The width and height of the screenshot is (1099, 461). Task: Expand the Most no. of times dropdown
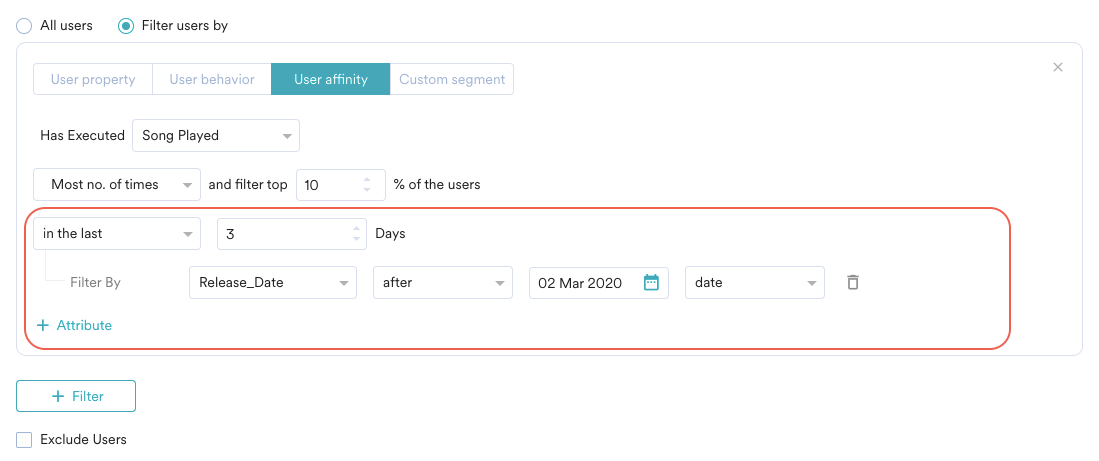[117, 185]
